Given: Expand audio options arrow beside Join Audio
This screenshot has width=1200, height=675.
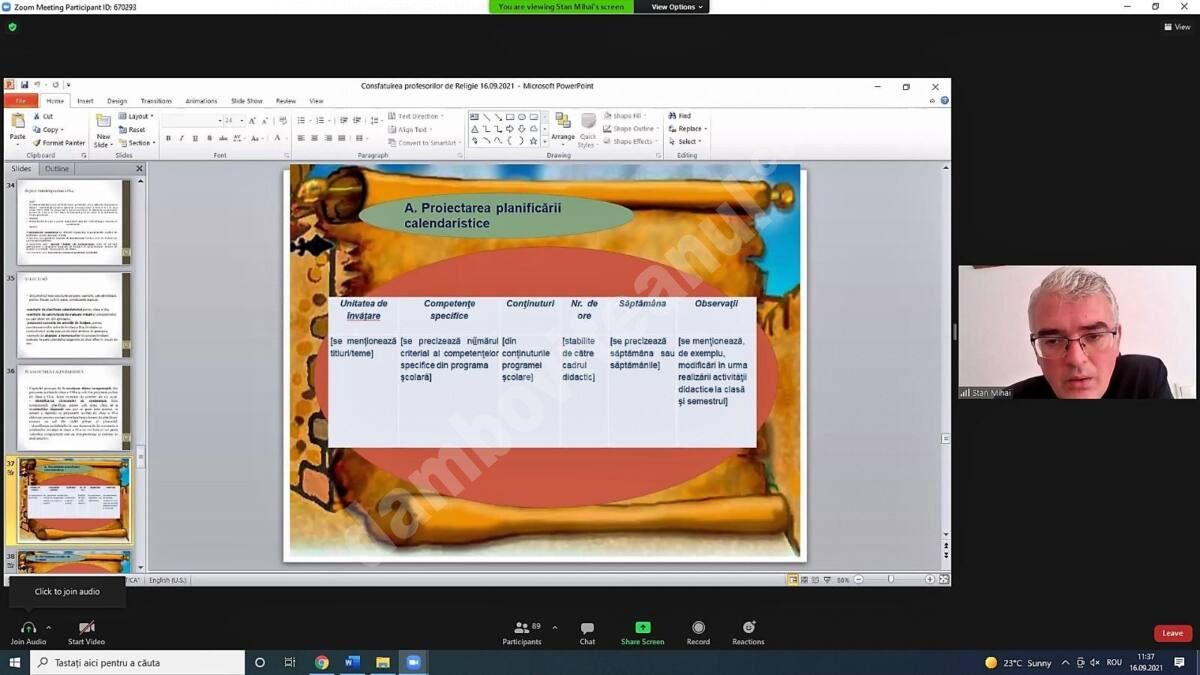Looking at the screenshot, I should 48,628.
